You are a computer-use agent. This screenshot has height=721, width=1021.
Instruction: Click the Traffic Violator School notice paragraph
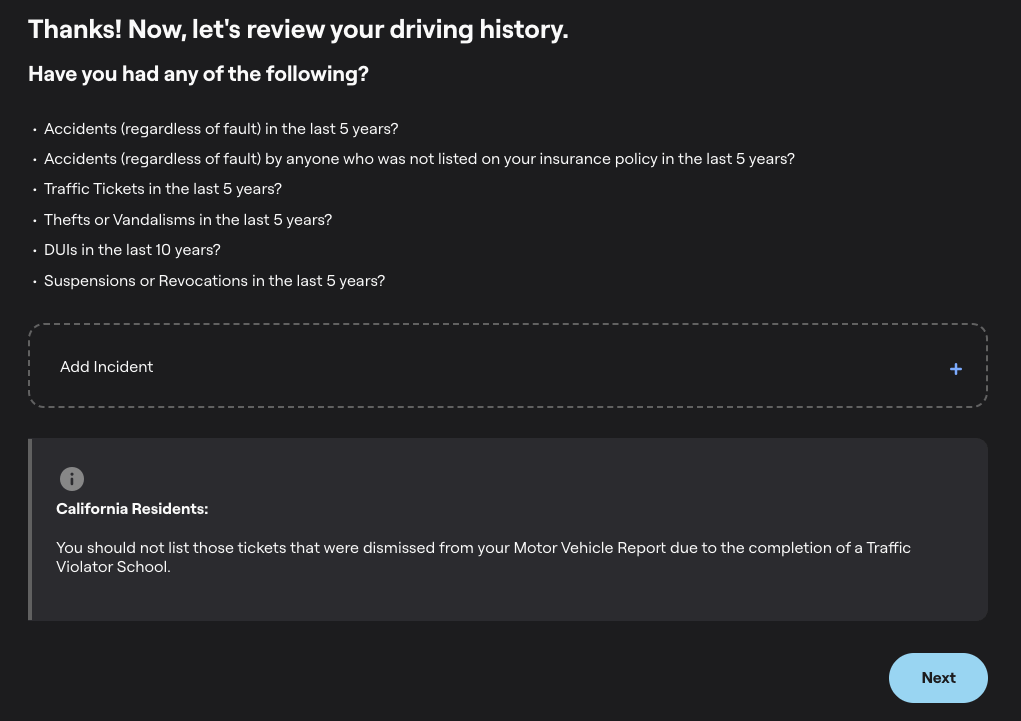[483, 557]
